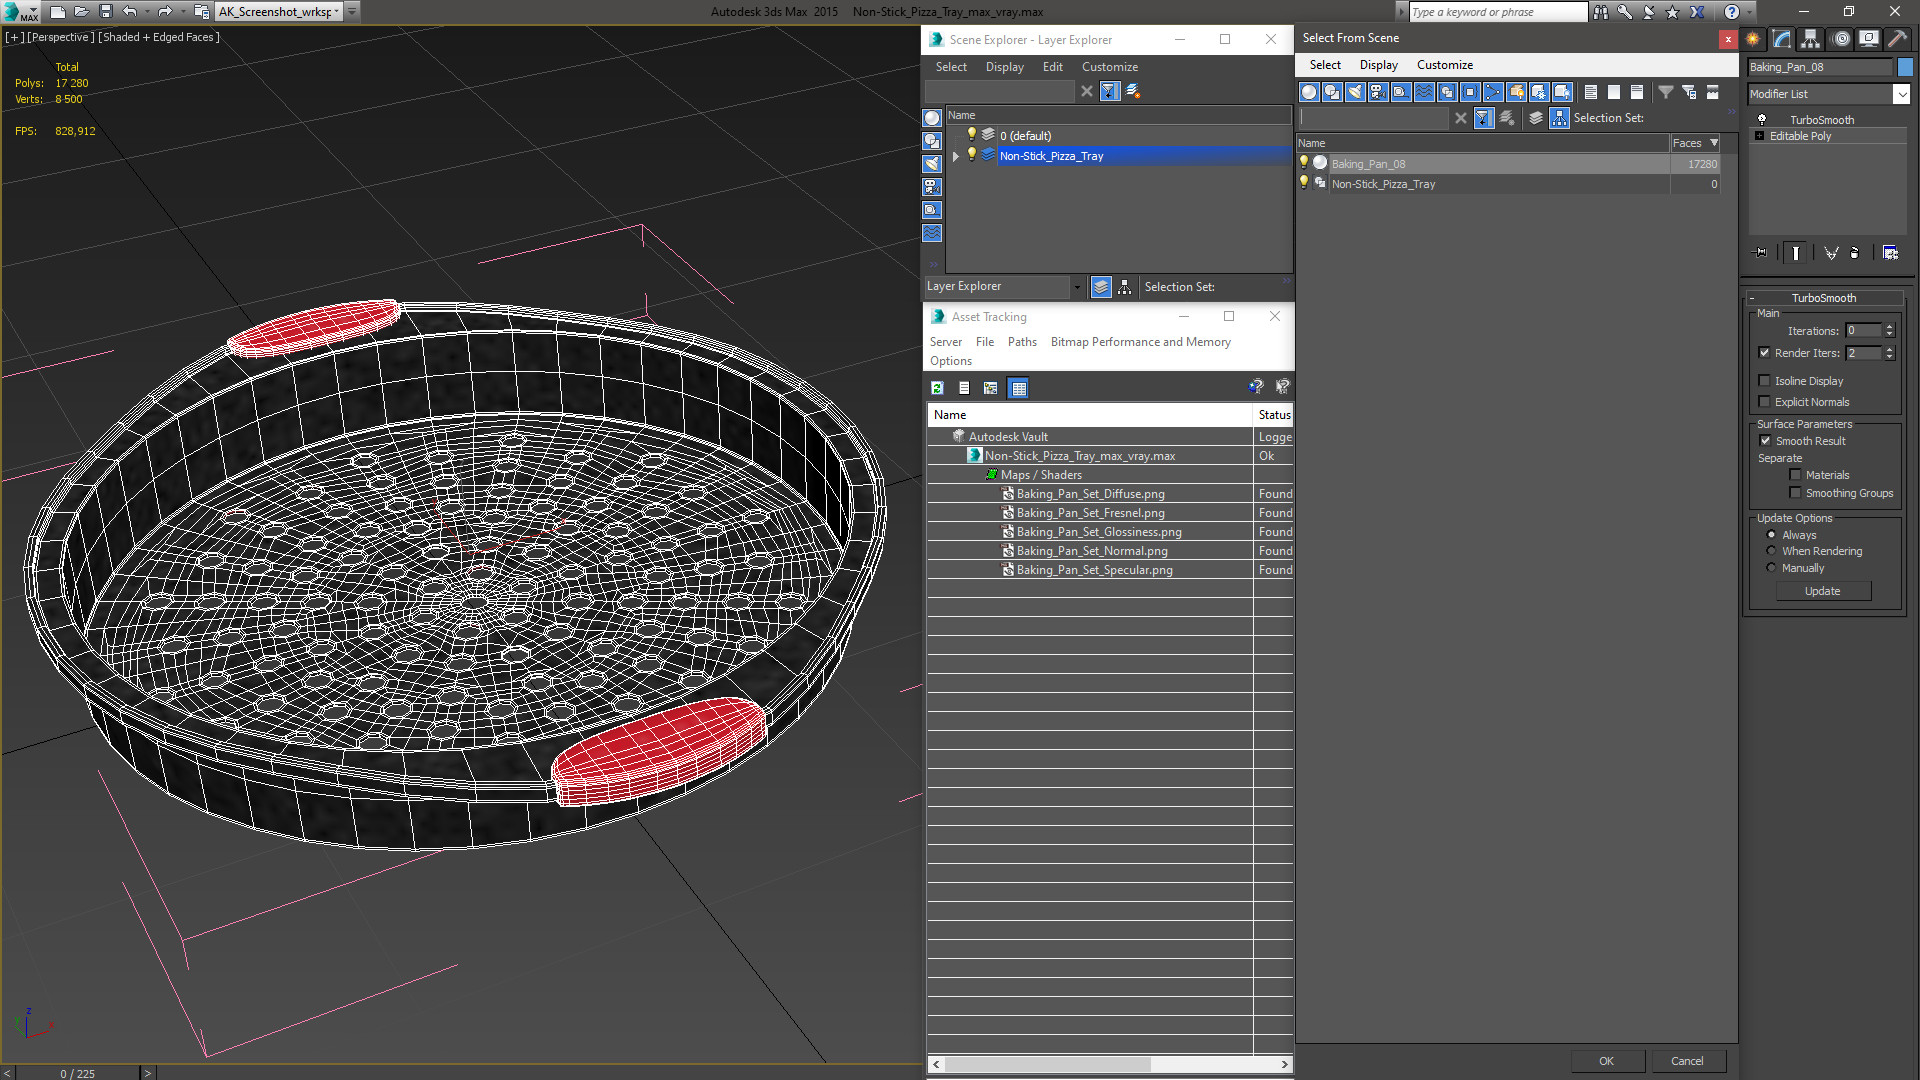This screenshot has width=1920, height=1080.
Task: Open the Modify command panel tab
Action: pyautogui.click(x=1782, y=39)
